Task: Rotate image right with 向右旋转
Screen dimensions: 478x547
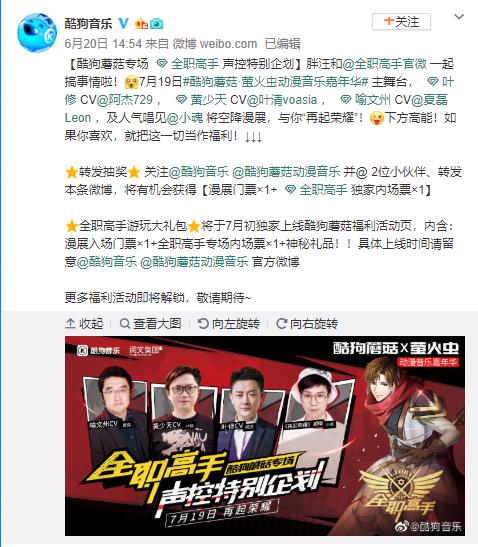Action: (307, 324)
